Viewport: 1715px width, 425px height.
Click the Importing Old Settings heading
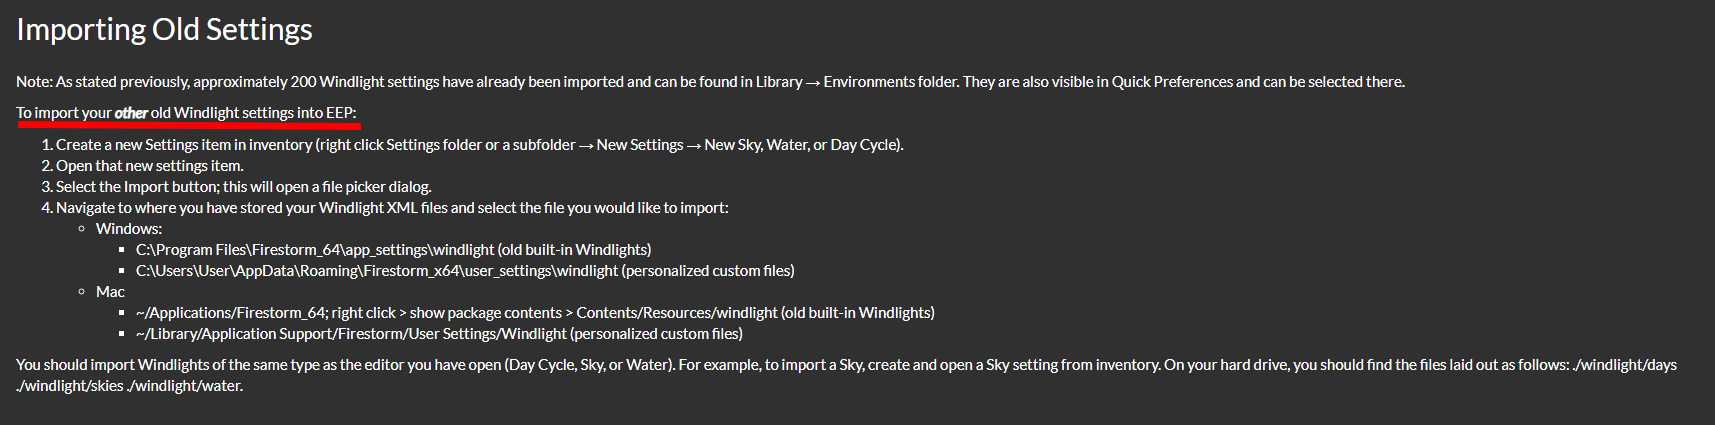pos(164,29)
